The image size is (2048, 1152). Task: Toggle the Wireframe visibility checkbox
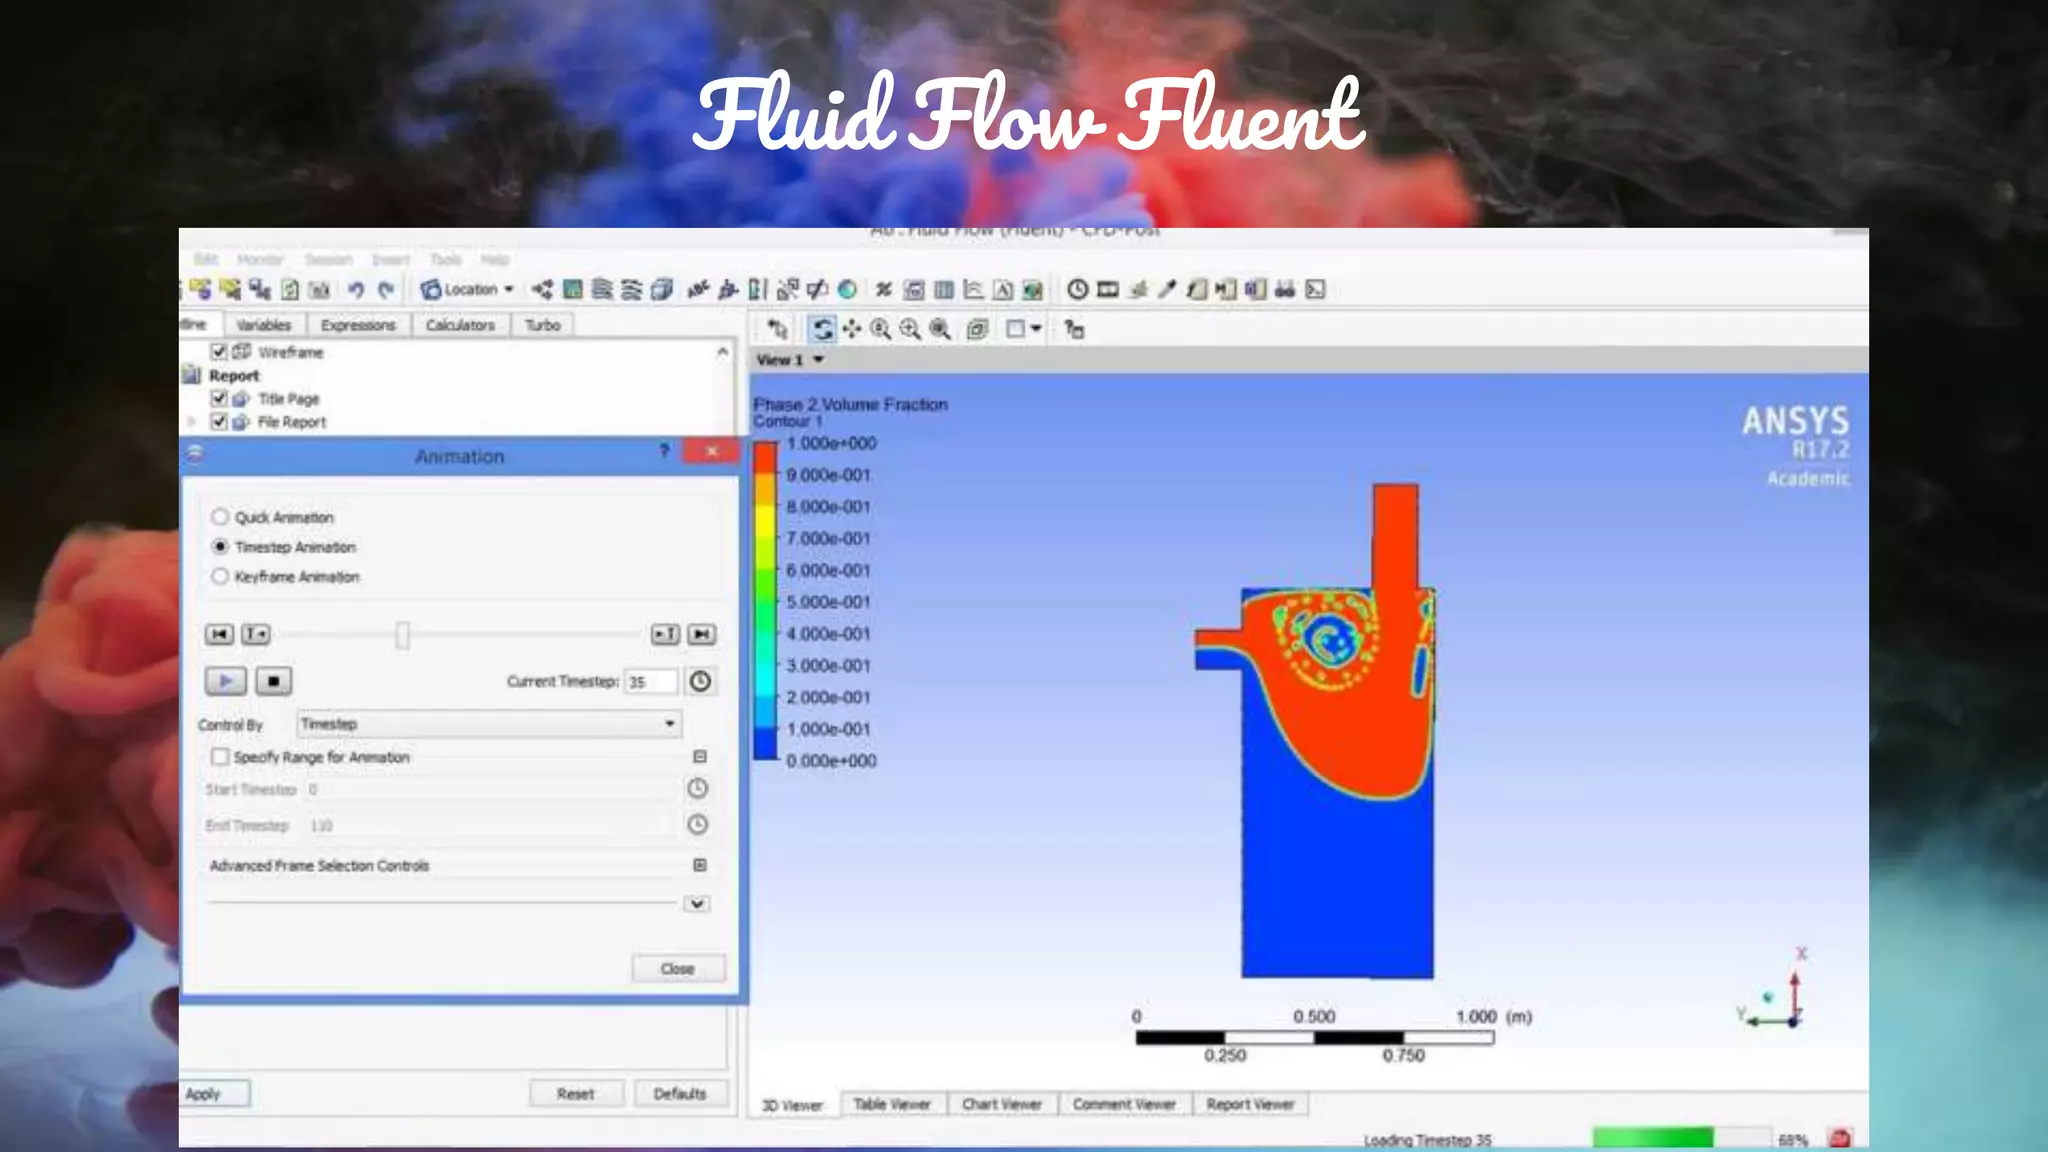click(219, 352)
